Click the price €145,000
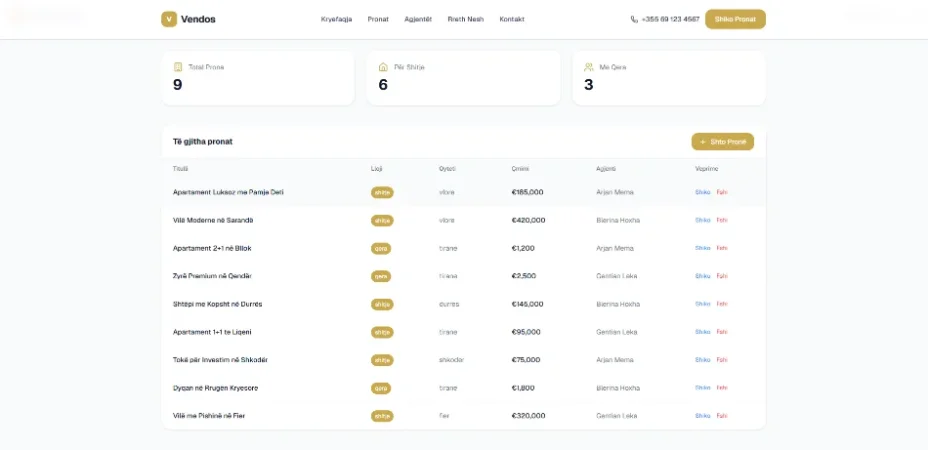Screen dimensions: 928x450 (x=527, y=304)
